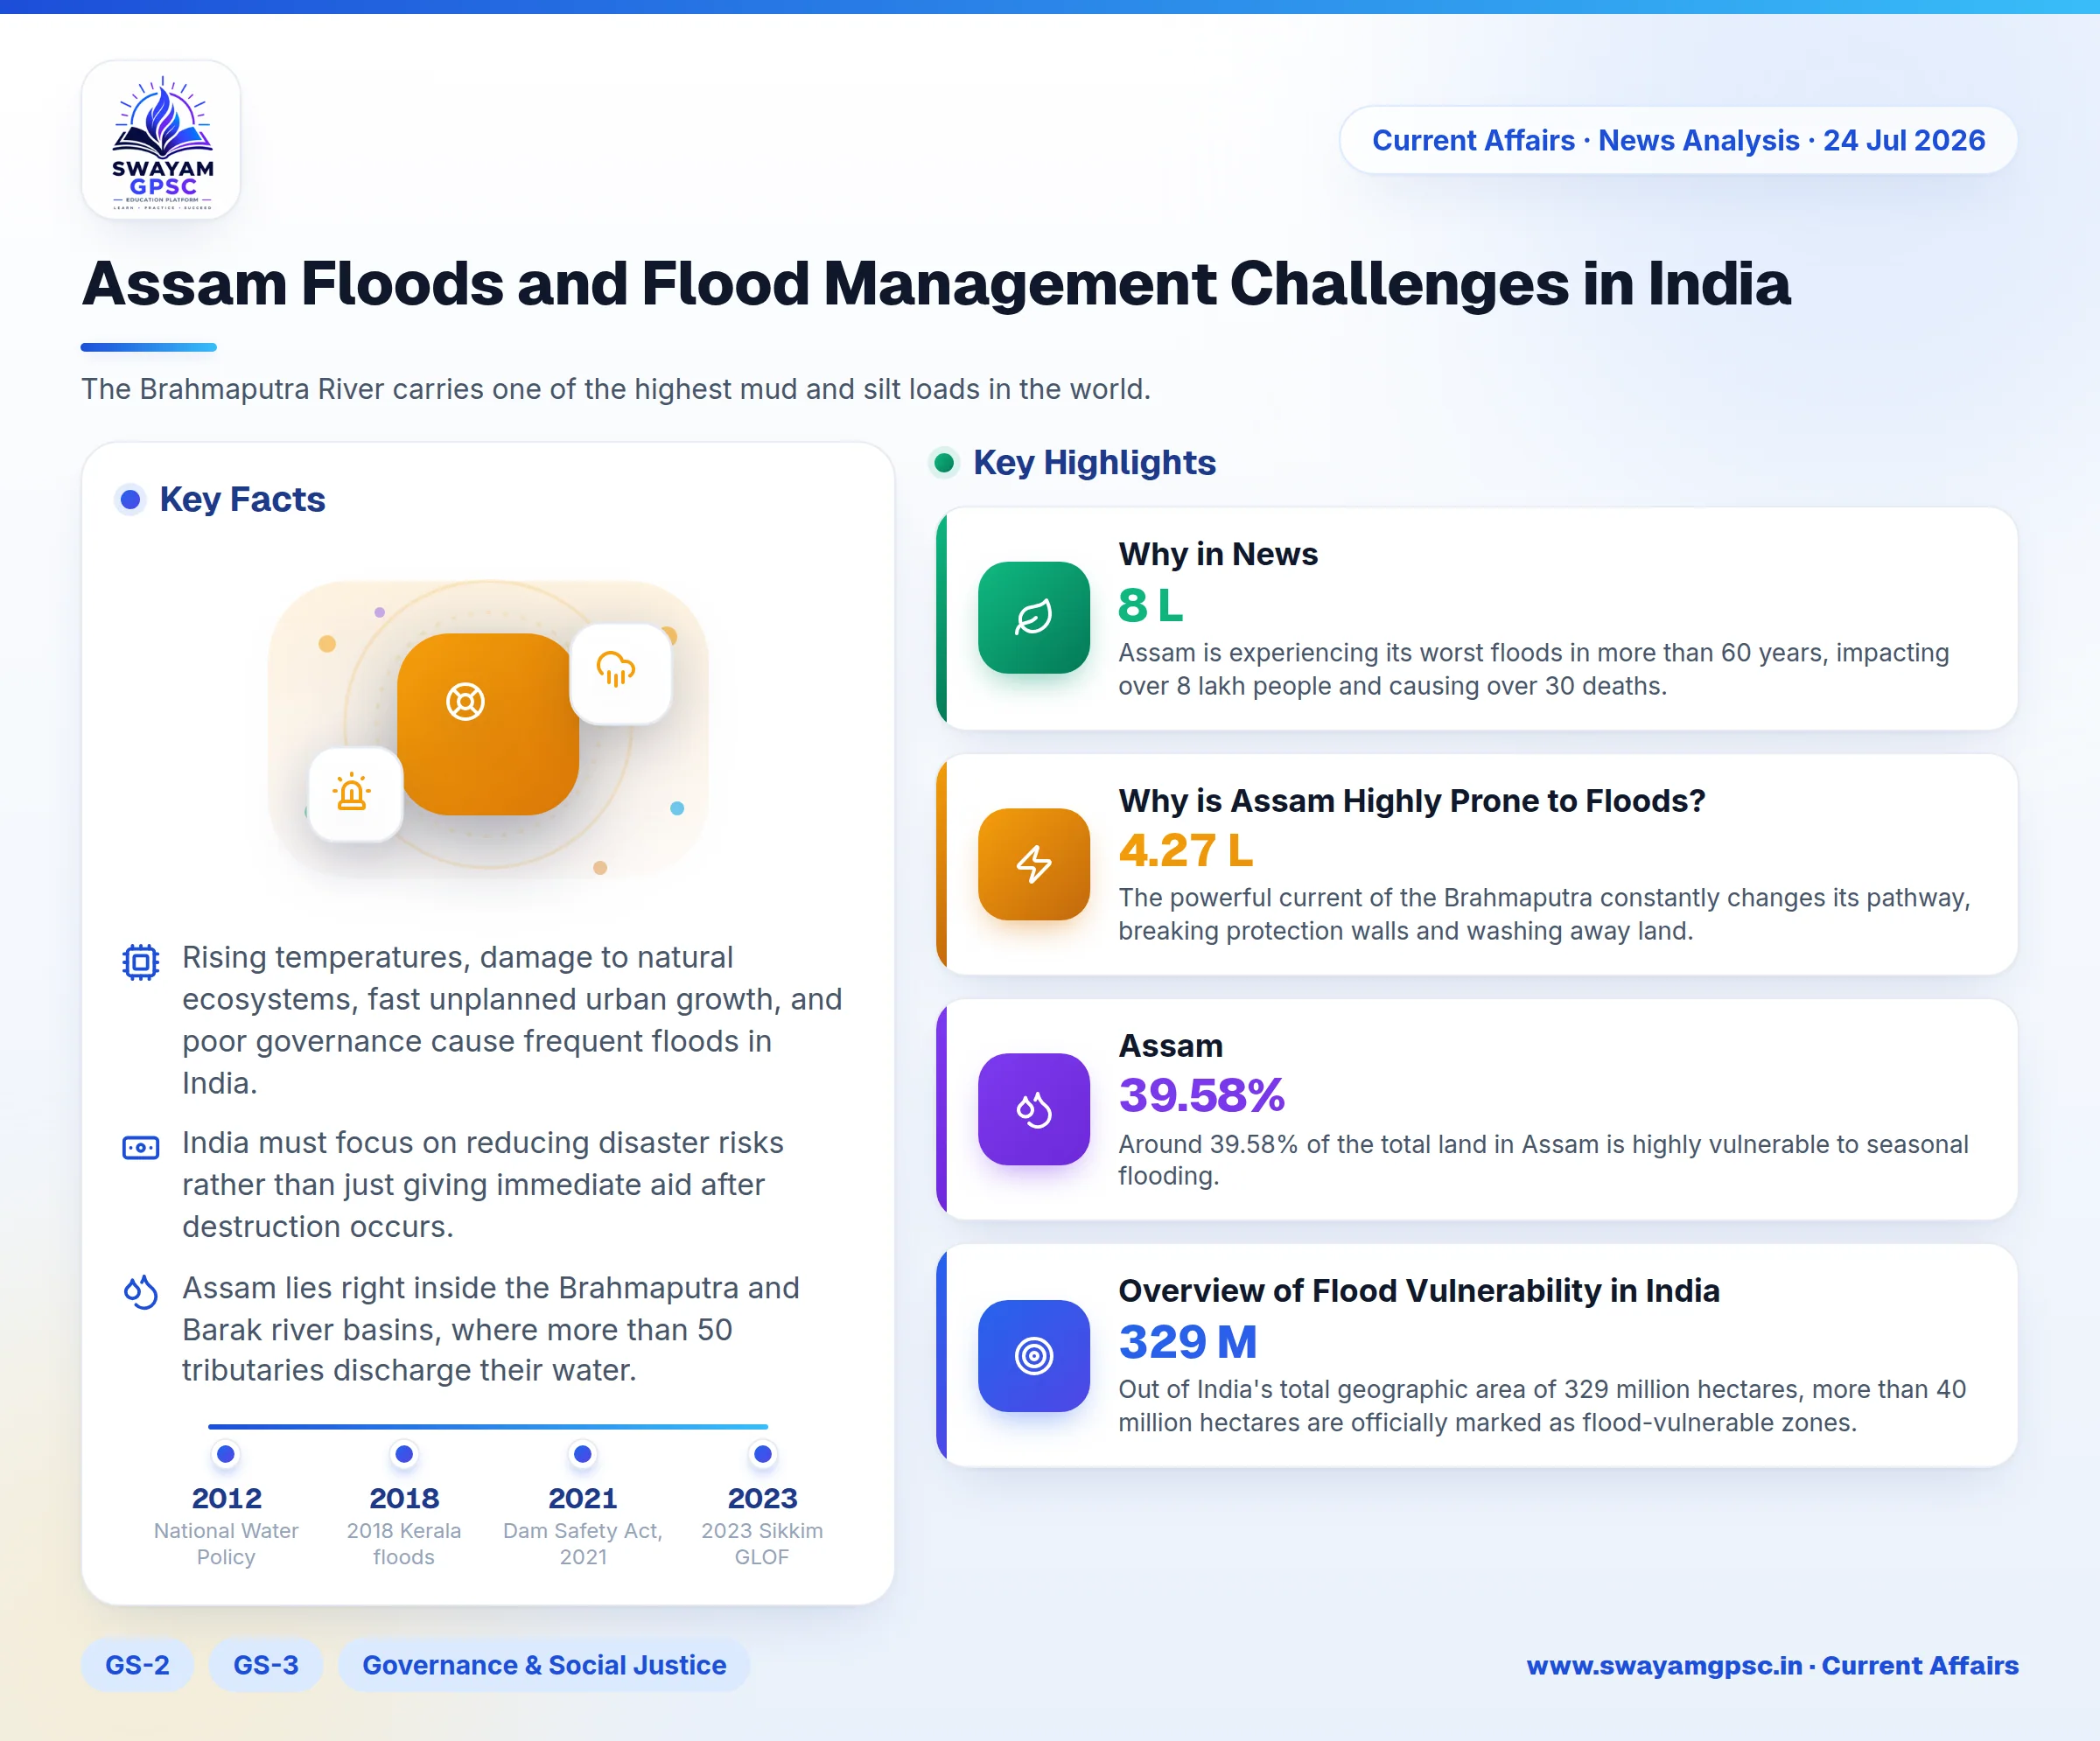Viewport: 2100px width, 1741px height.
Task: Click the 8 L figure
Action: pyautogui.click(x=1150, y=605)
